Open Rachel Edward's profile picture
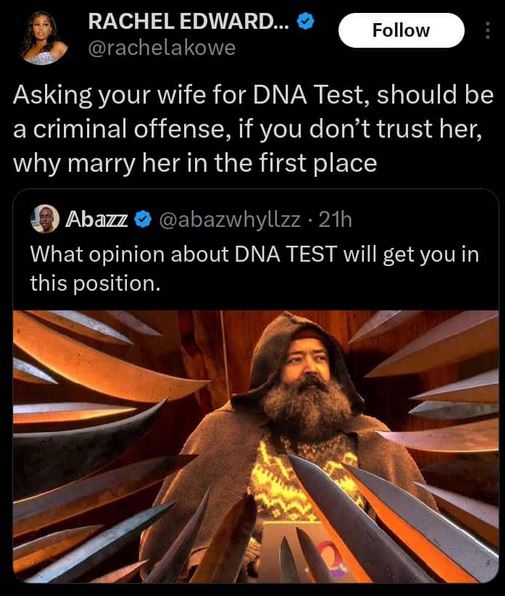 (42, 37)
